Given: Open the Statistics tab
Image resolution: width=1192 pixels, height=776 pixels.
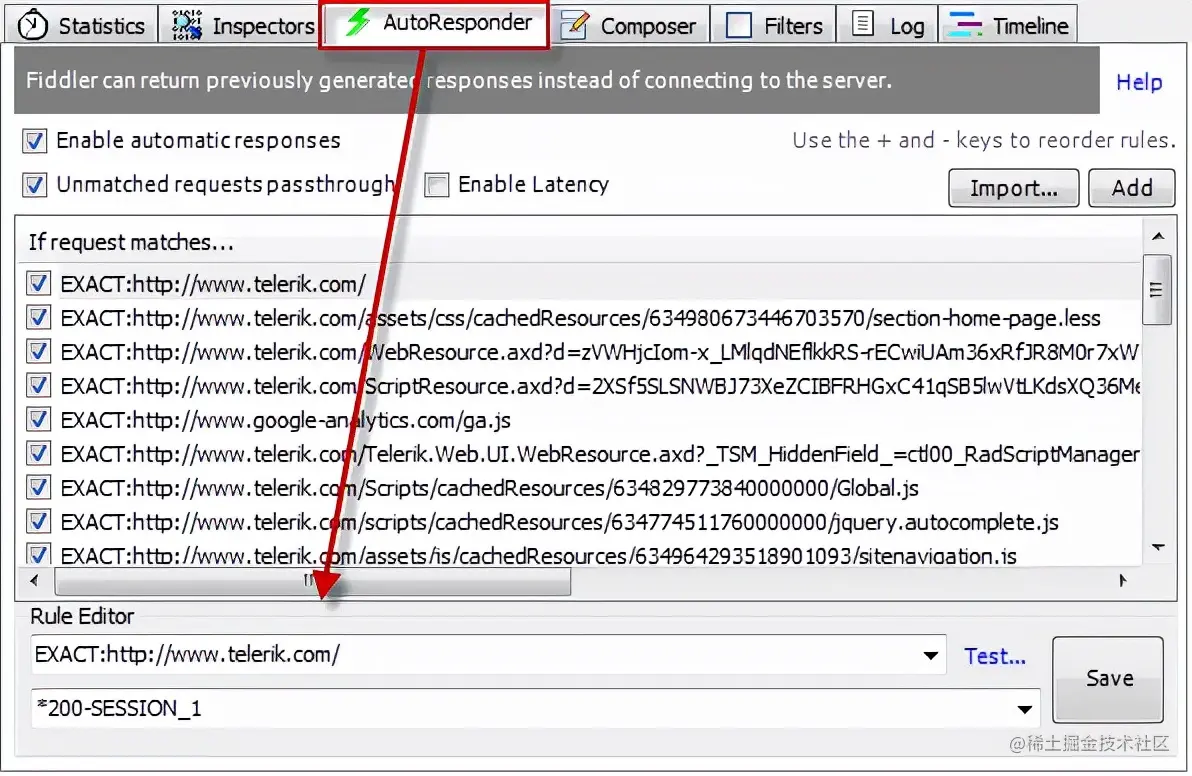Looking at the screenshot, I should tap(81, 25).
